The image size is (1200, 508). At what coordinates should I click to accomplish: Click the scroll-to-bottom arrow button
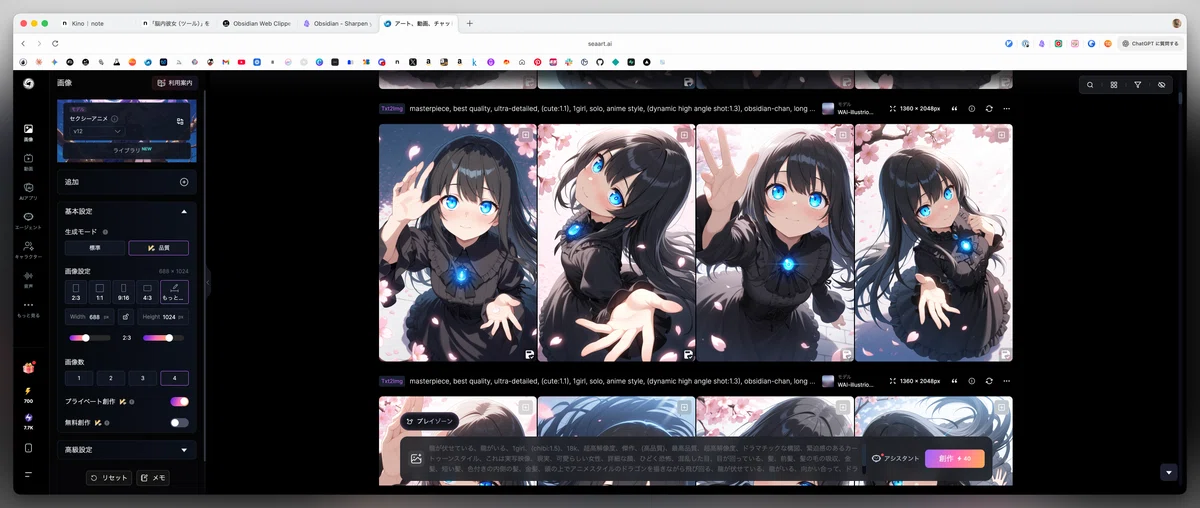pyautogui.click(x=1169, y=472)
